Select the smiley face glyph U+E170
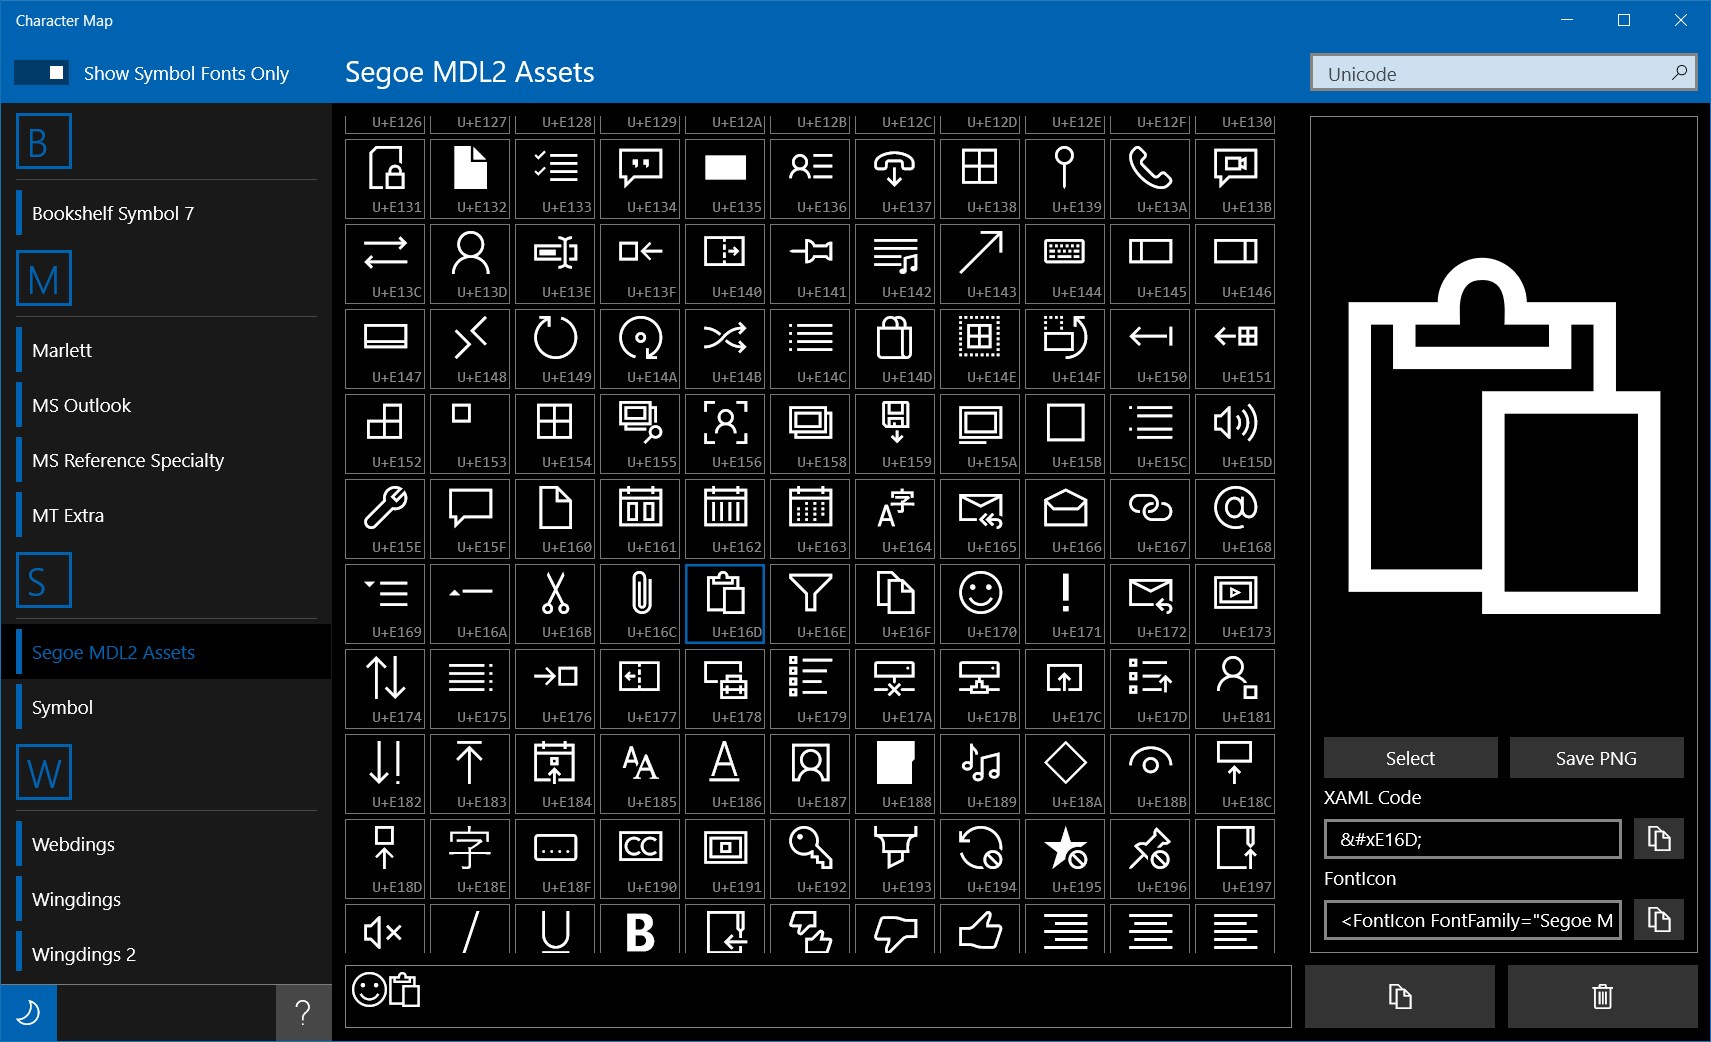 coord(980,603)
